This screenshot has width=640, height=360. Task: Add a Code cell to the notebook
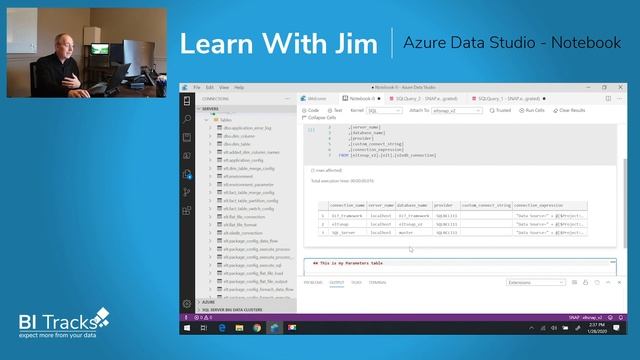click(x=311, y=110)
